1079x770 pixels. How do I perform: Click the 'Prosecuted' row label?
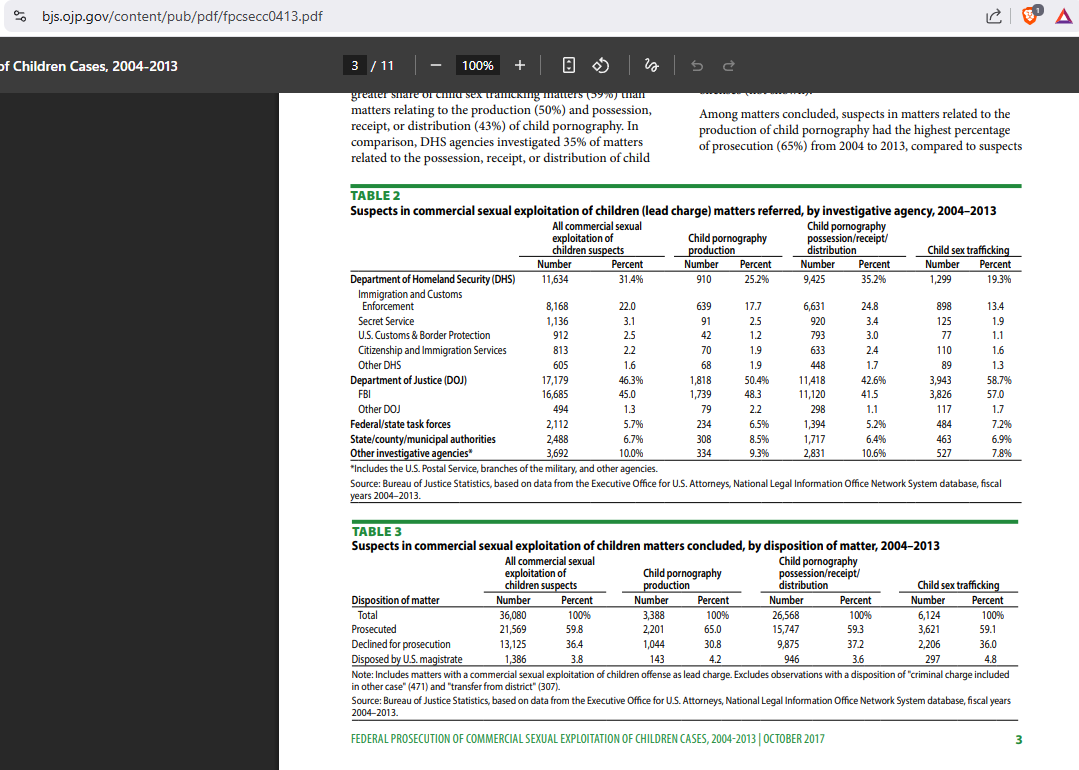coord(374,629)
